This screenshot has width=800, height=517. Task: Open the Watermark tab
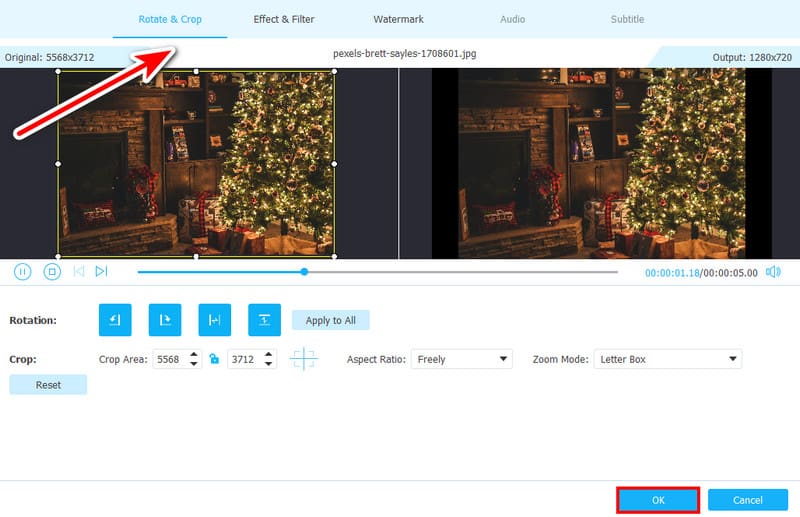point(398,19)
